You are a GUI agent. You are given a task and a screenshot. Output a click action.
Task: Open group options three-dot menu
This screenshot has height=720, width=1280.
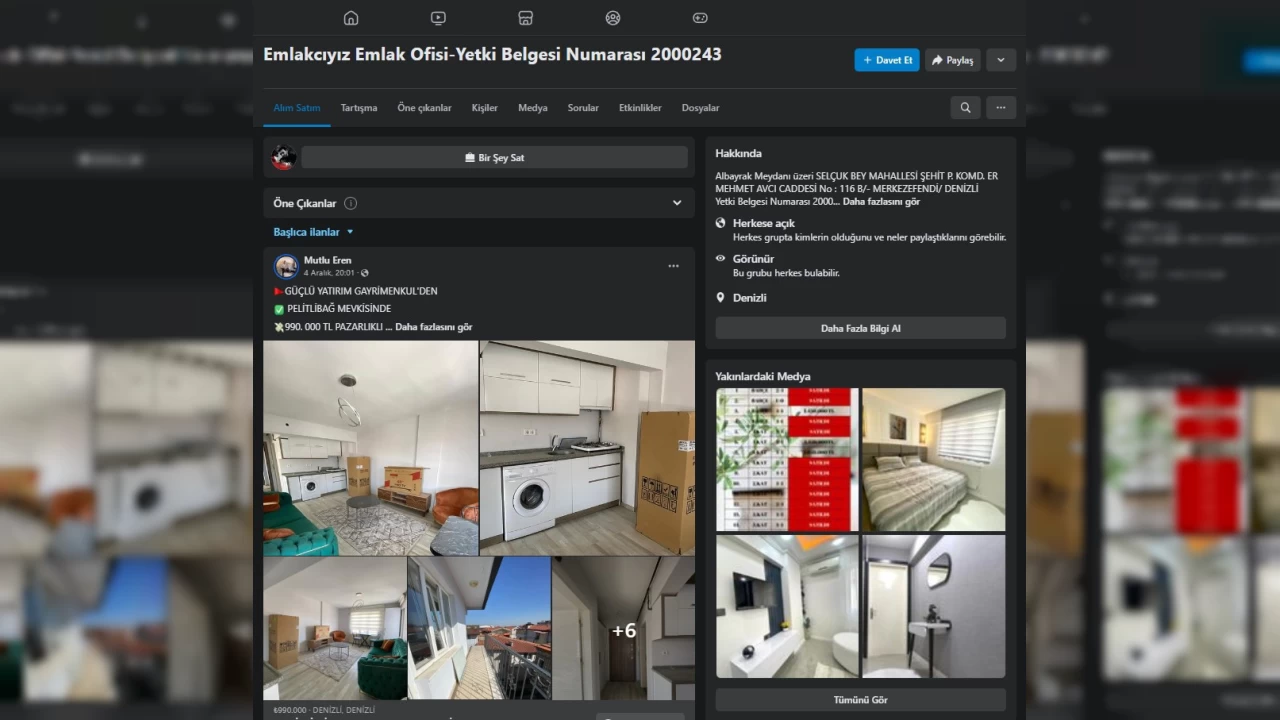click(1000, 108)
